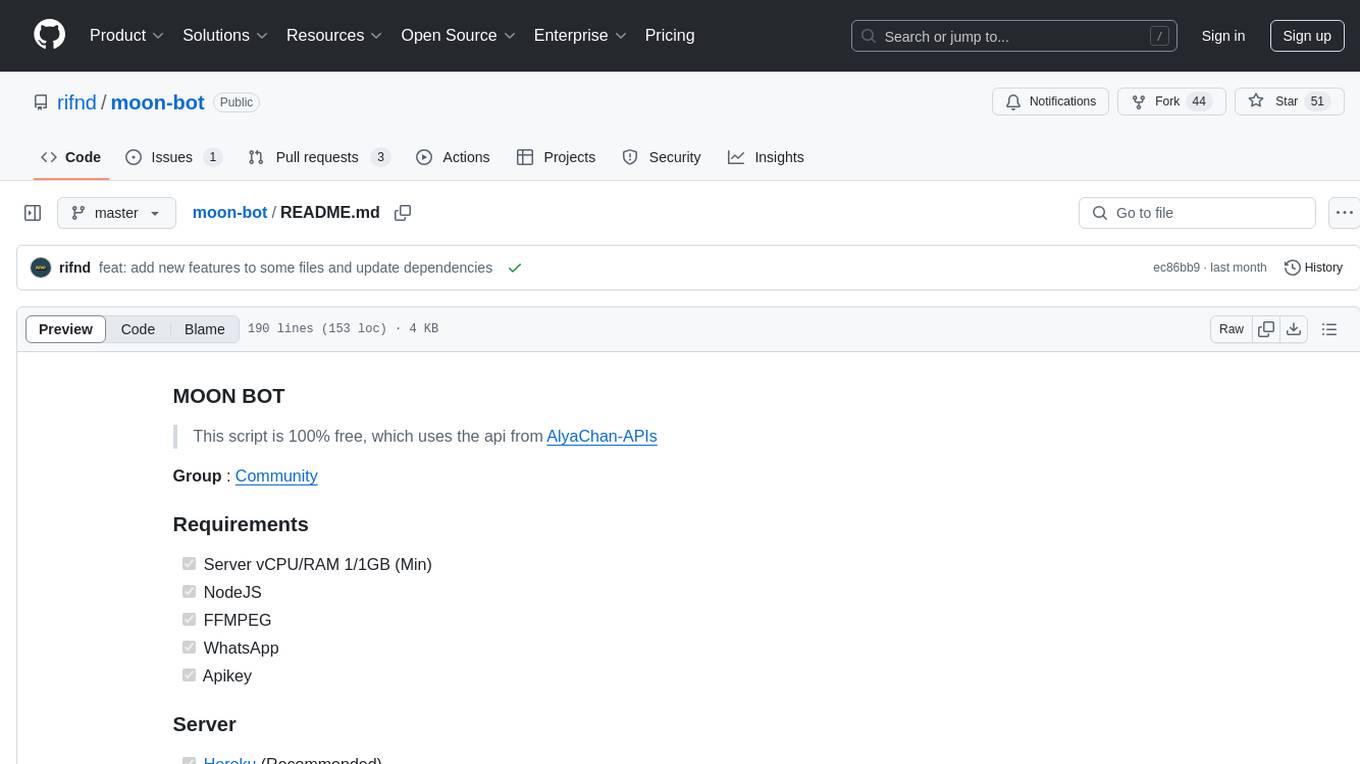The height and width of the screenshot is (764, 1360).
Task: Open the Projects tab
Action: pos(556,157)
